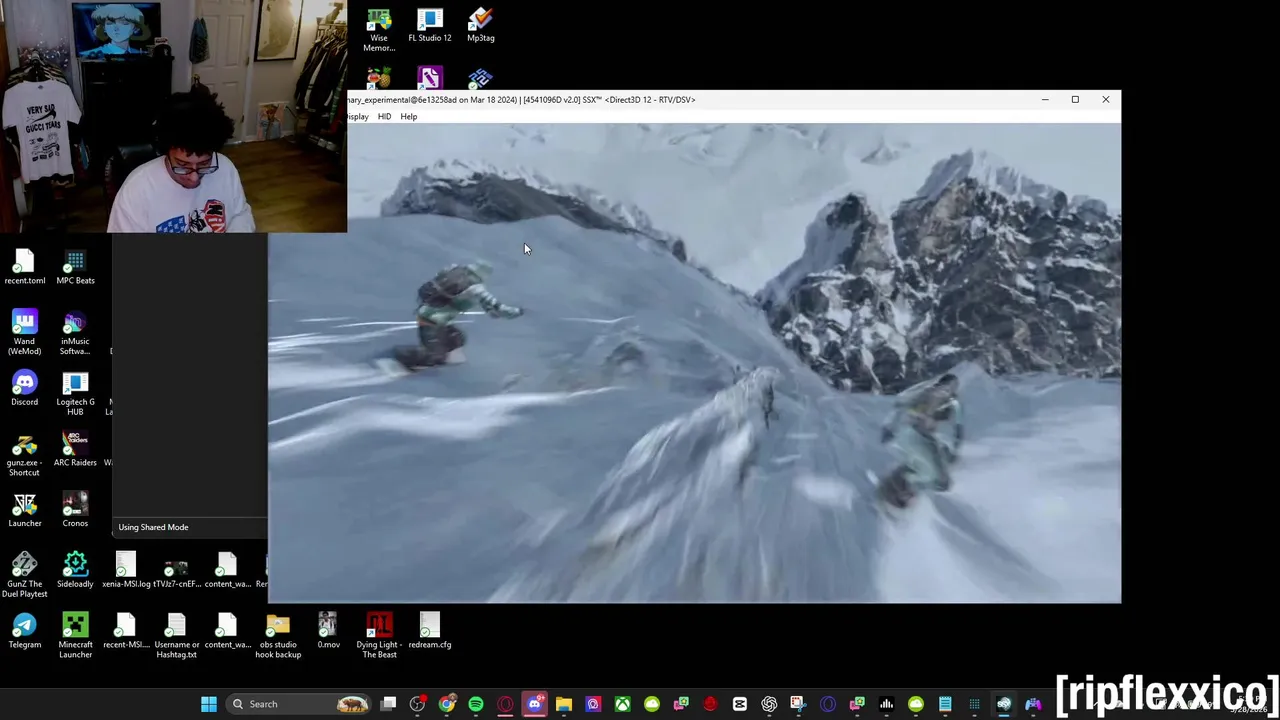Select redream.cfg file on desktop

[430, 632]
